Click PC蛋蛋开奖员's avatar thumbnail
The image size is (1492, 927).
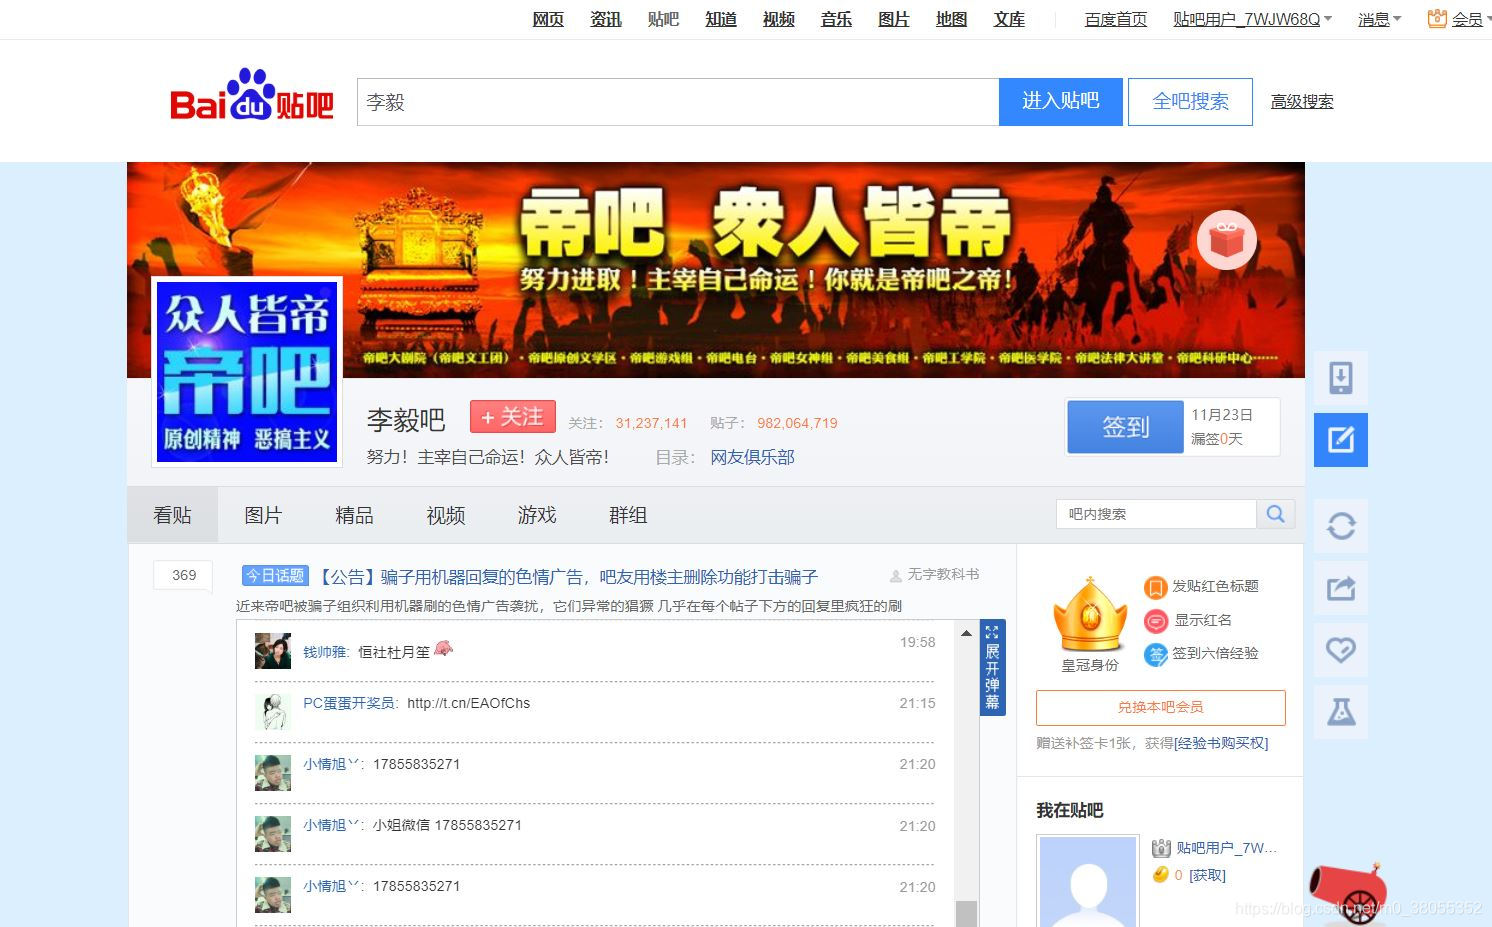tap(273, 711)
